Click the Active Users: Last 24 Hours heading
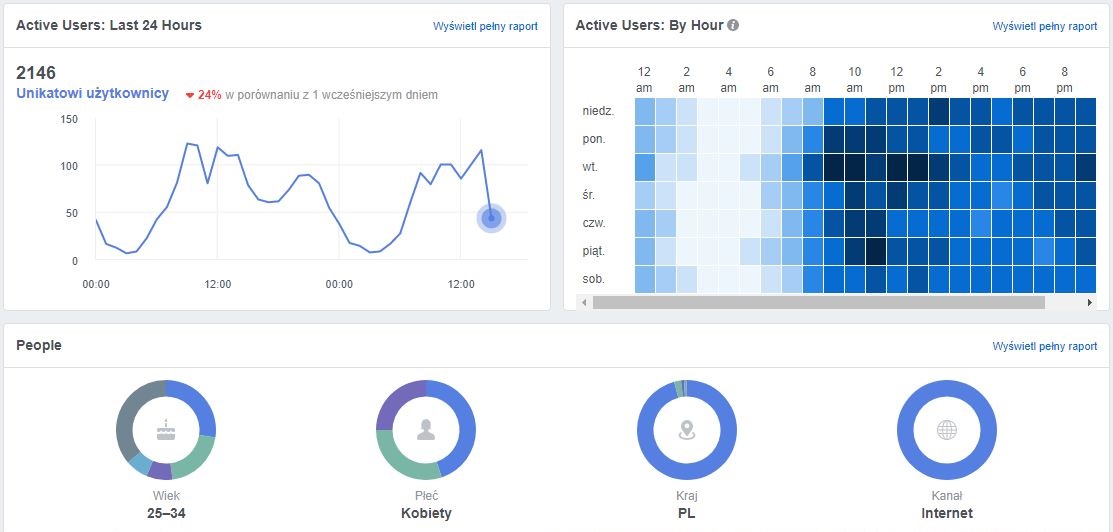The width and height of the screenshot is (1113, 532). [x=109, y=26]
